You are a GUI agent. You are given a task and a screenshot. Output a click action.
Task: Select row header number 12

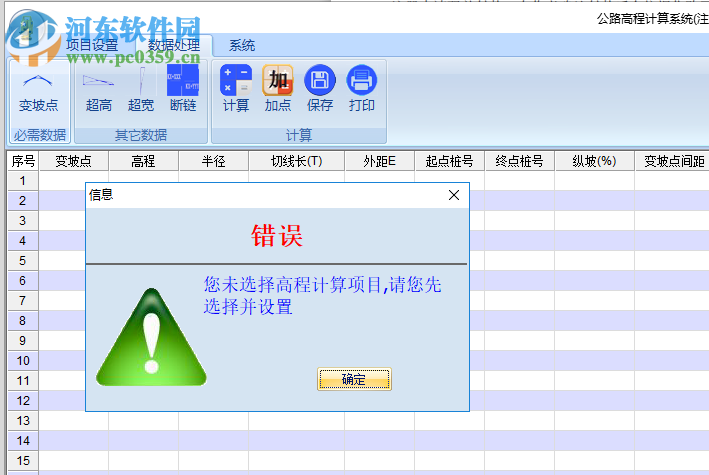tap(23, 400)
